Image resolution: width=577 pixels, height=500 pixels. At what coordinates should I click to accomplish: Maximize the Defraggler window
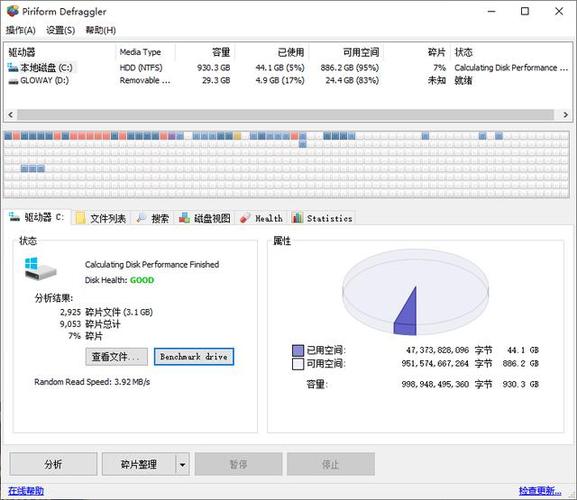(525, 11)
